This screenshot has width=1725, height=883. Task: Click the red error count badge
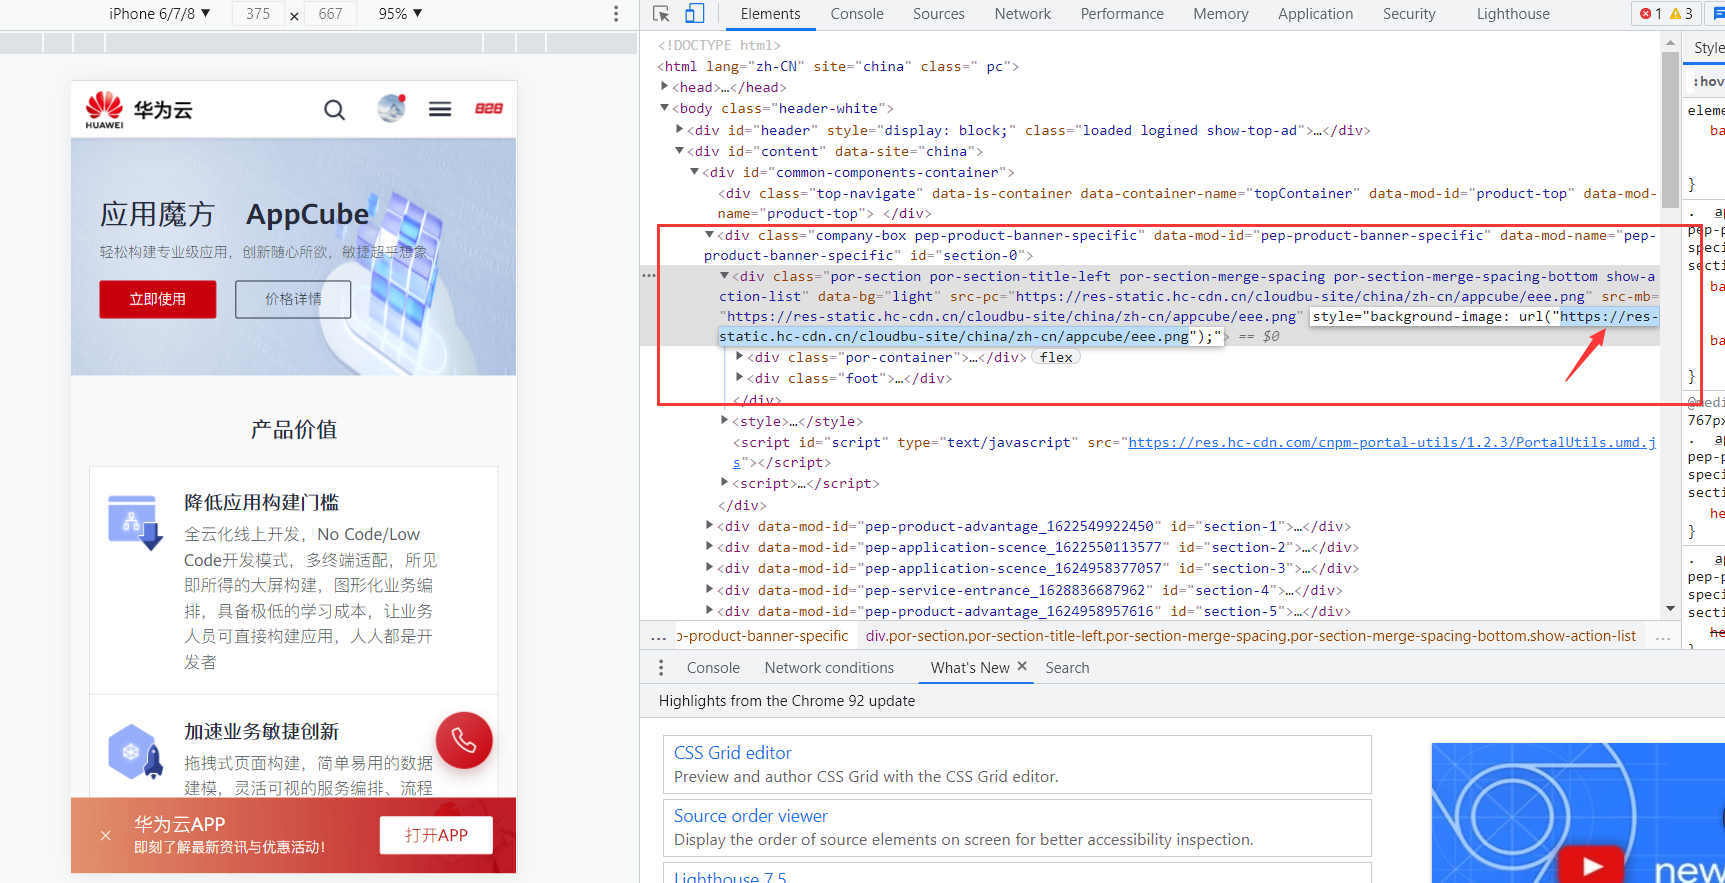[x=1651, y=14]
